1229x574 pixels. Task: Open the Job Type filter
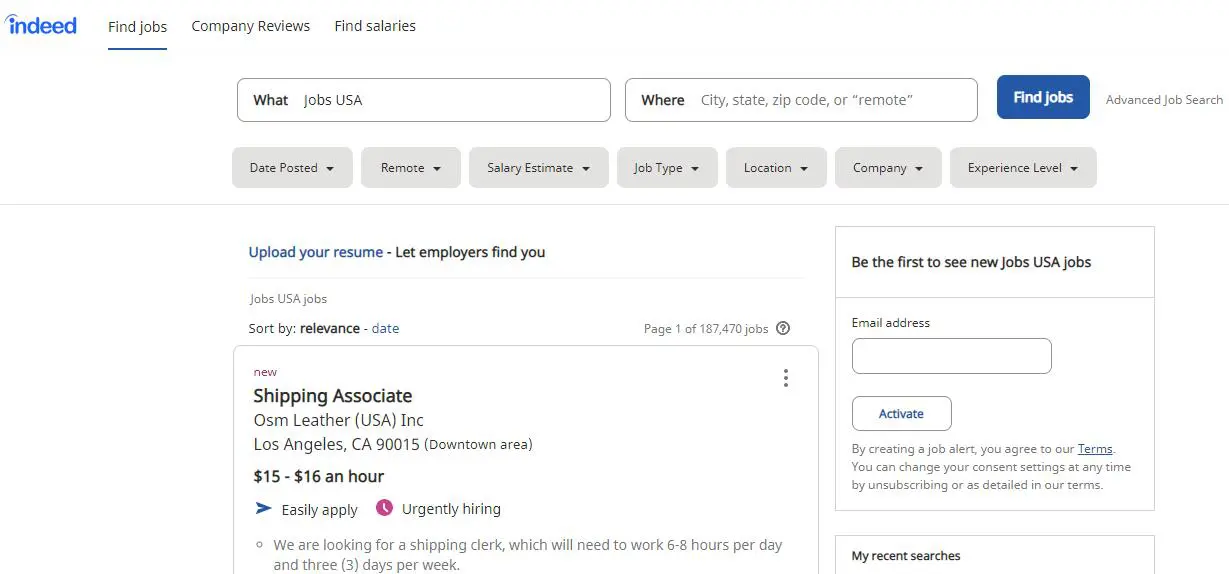(667, 168)
